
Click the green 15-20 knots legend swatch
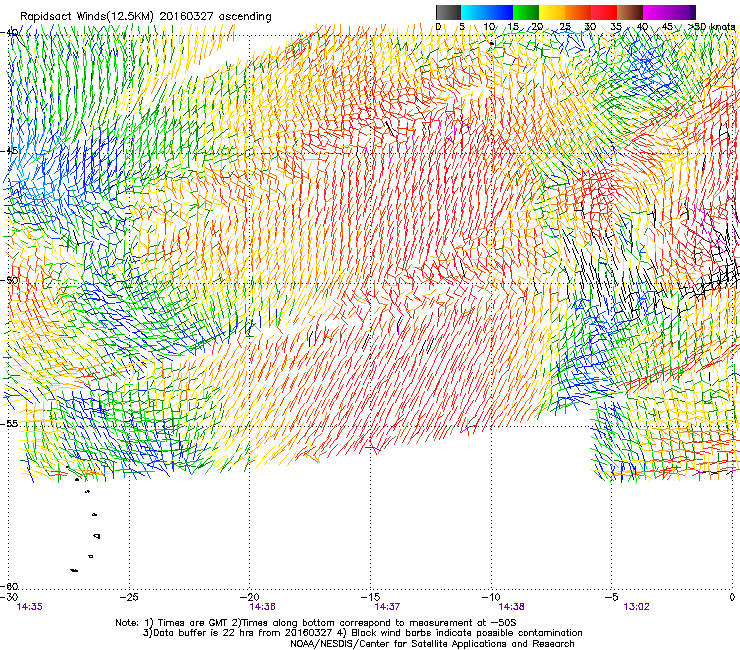526,12
